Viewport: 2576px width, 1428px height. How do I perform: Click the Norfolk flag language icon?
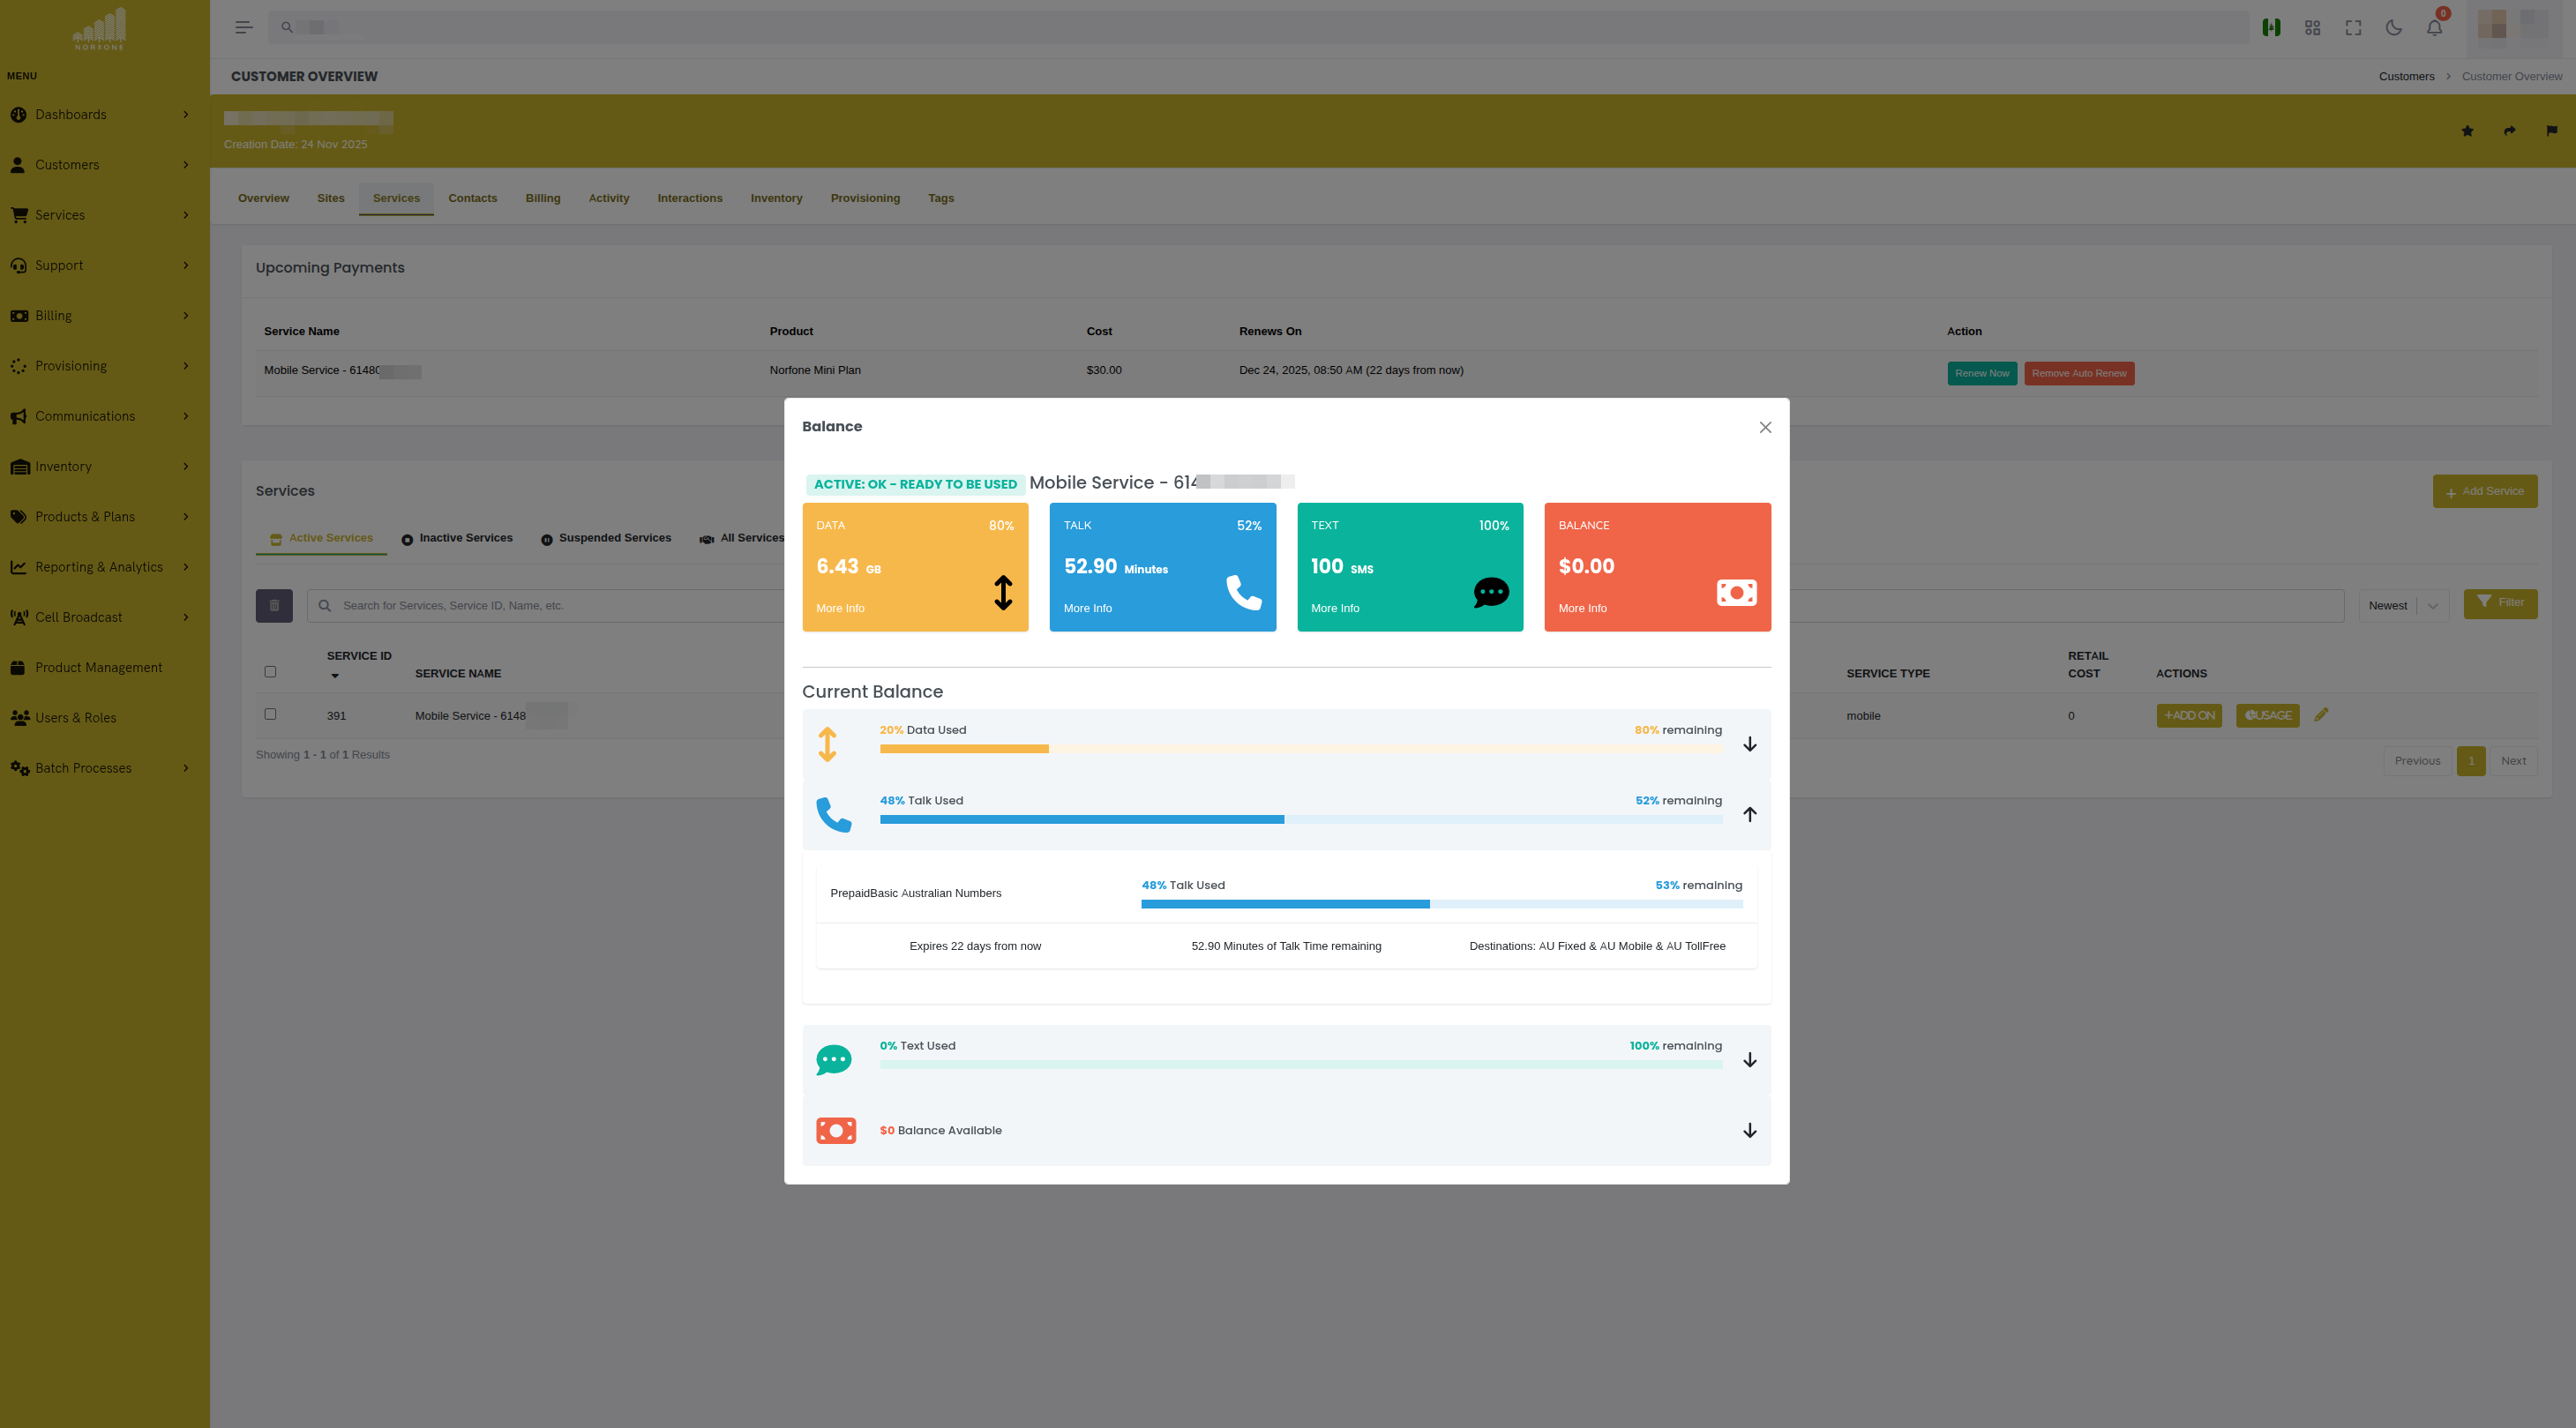2270,27
